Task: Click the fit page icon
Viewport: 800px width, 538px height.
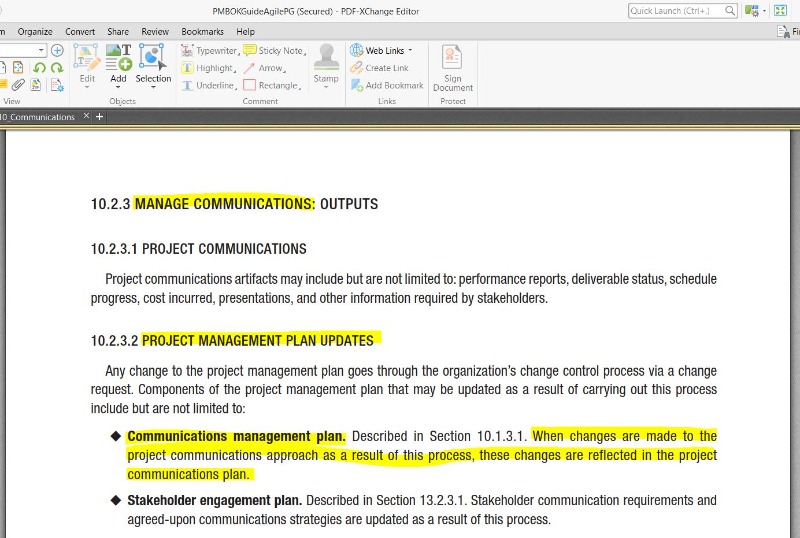Action: coord(18,68)
